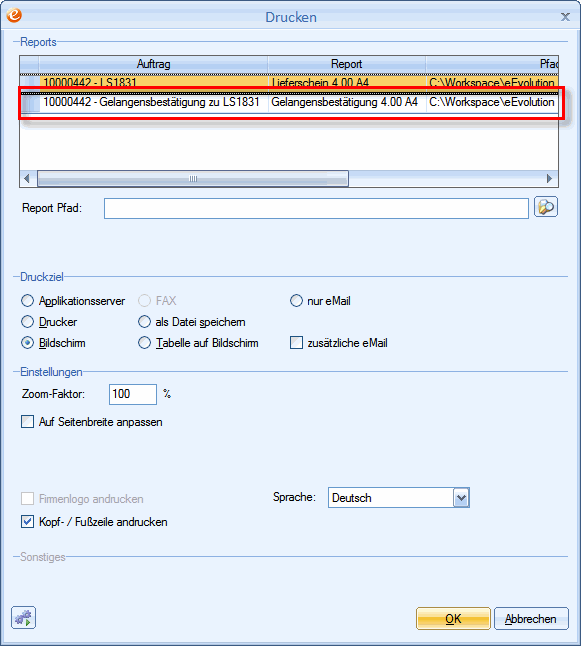The width and height of the screenshot is (581, 646).
Task: Check Auf Seitenbreite anpassen
Action: pos(28,422)
